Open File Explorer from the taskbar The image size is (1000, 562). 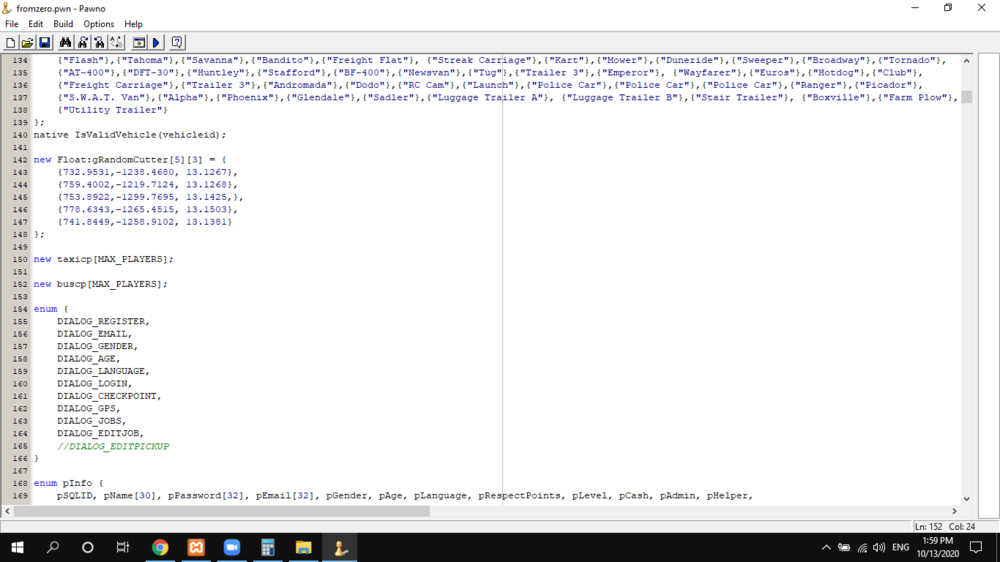(x=303, y=547)
